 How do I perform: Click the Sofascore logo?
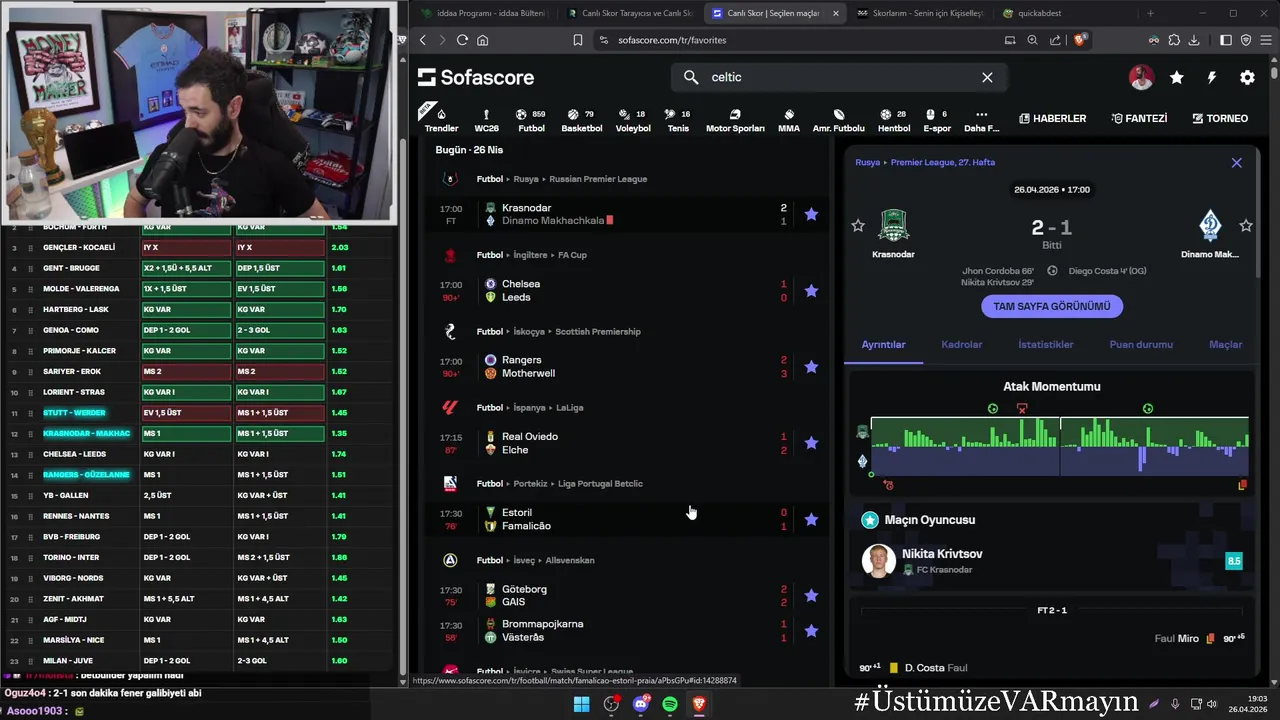(476, 77)
